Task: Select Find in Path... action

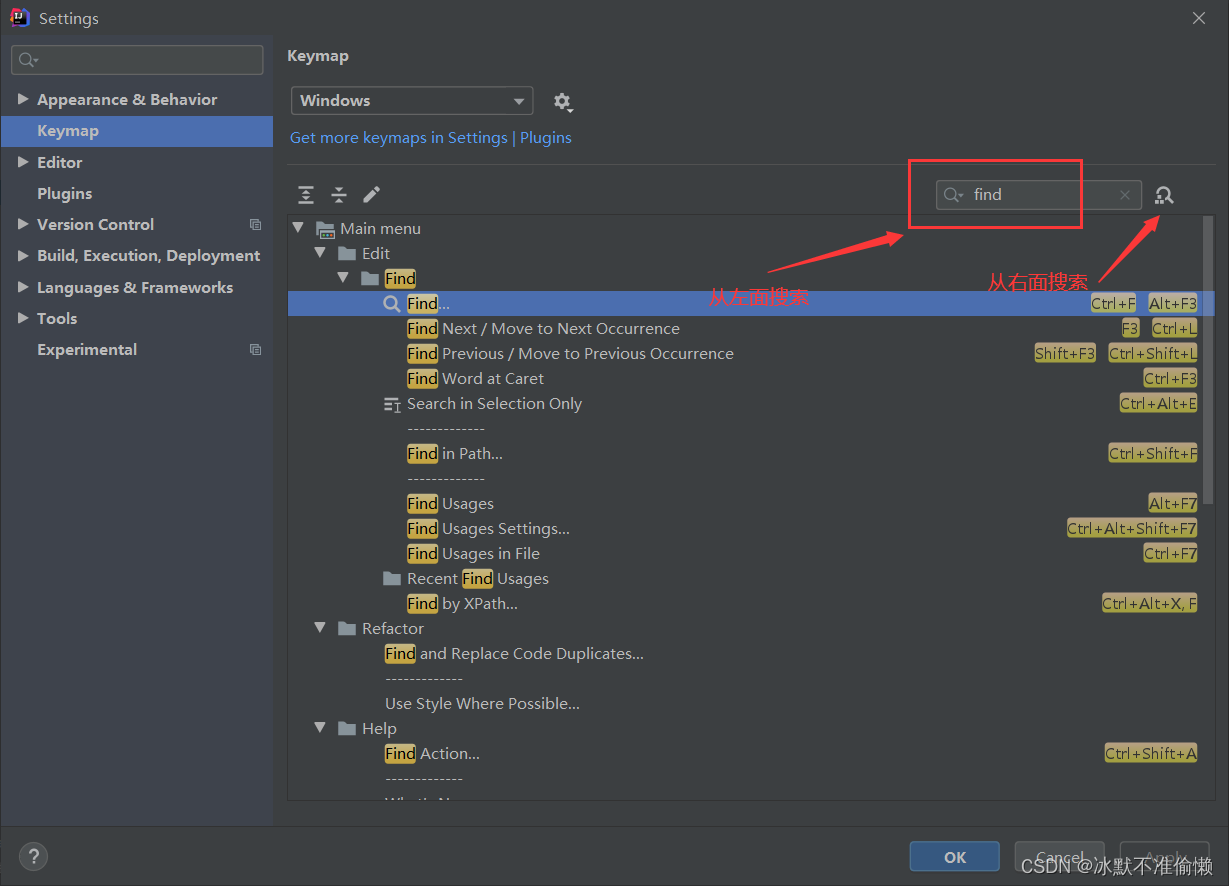Action: point(455,454)
